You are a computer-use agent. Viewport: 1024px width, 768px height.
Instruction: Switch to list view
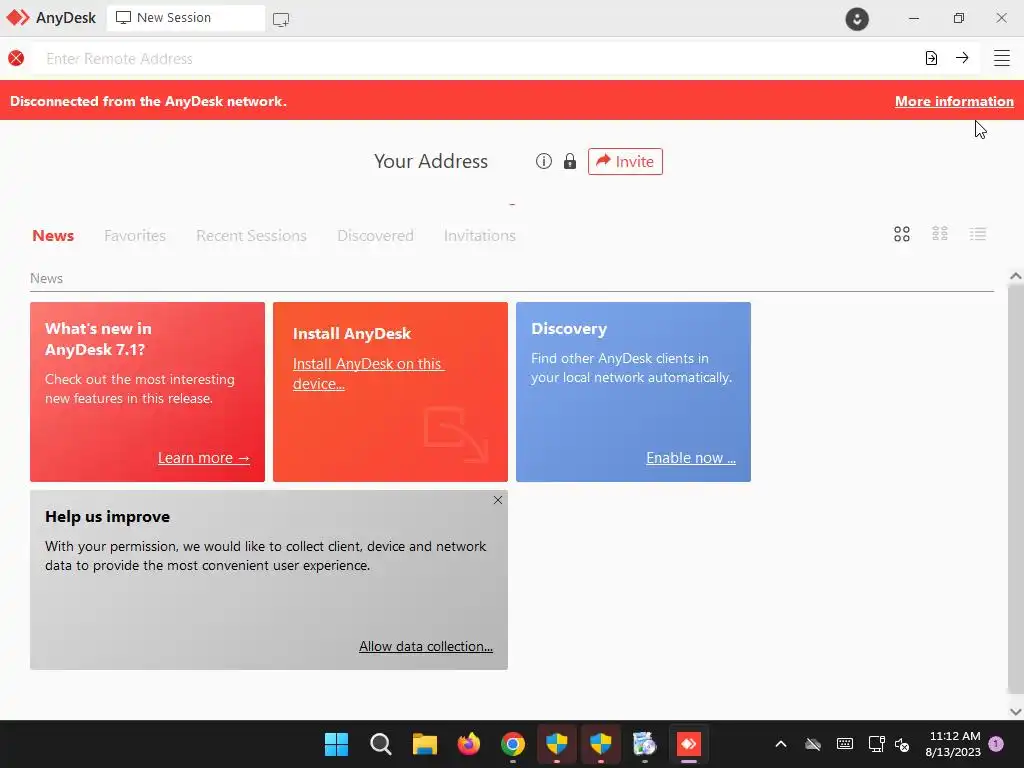click(x=978, y=234)
